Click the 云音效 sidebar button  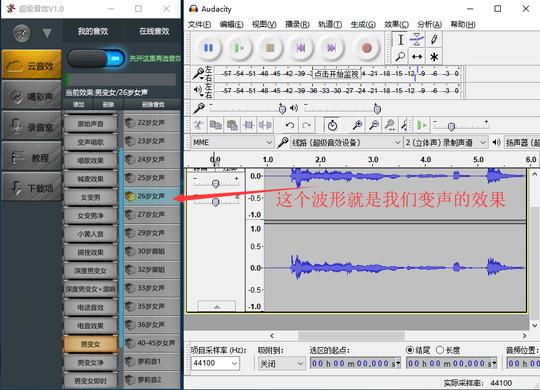click(x=32, y=64)
